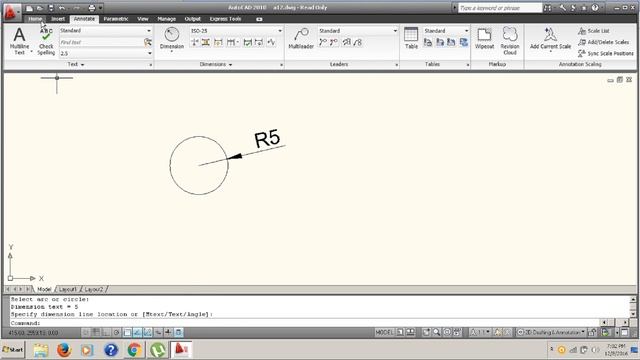Click the Help question mark icon in title bar
The height and width of the screenshot is (360, 640).
click(595, 8)
